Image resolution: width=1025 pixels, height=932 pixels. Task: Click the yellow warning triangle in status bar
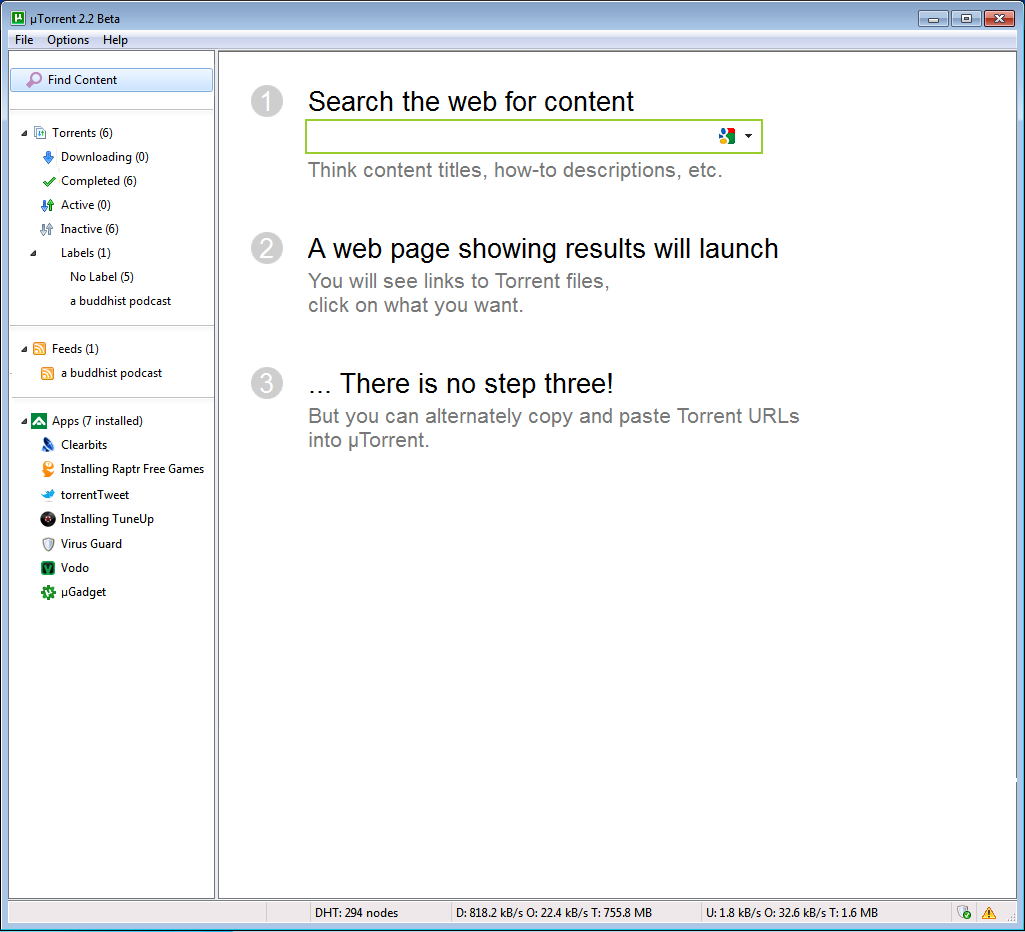[988, 912]
